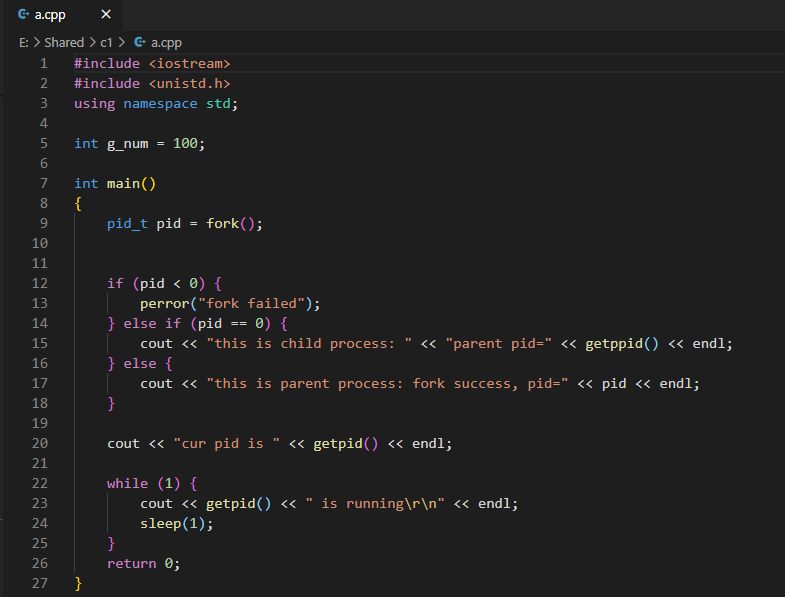Click the string "parent pid="
Viewport: 785px width, 597px height.
coord(499,344)
